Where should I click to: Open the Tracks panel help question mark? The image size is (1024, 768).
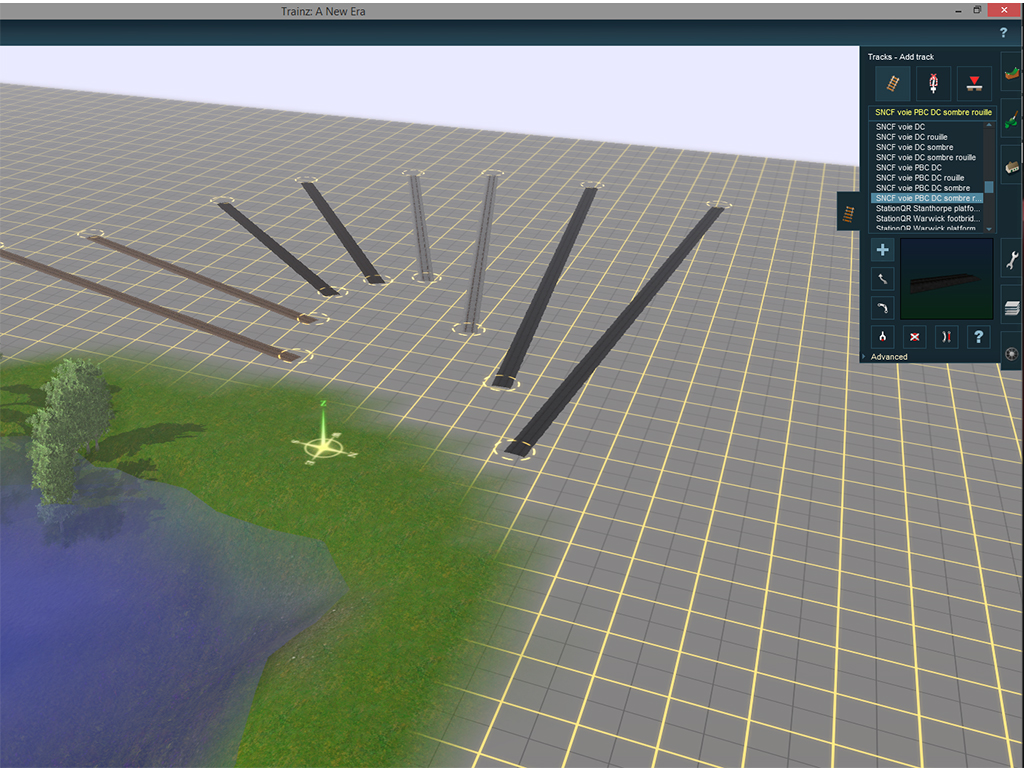pyautogui.click(x=978, y=337)
